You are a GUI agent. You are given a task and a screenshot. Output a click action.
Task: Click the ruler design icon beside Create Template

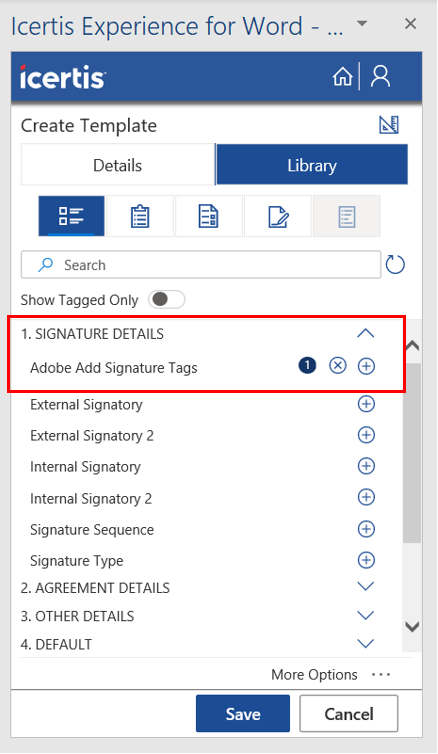click(388, 125)
